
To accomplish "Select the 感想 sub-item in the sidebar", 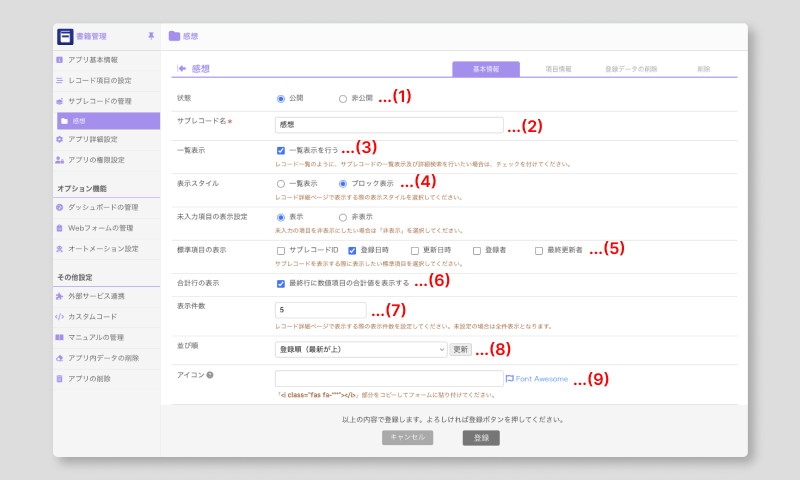I will [x=109, y=121].
